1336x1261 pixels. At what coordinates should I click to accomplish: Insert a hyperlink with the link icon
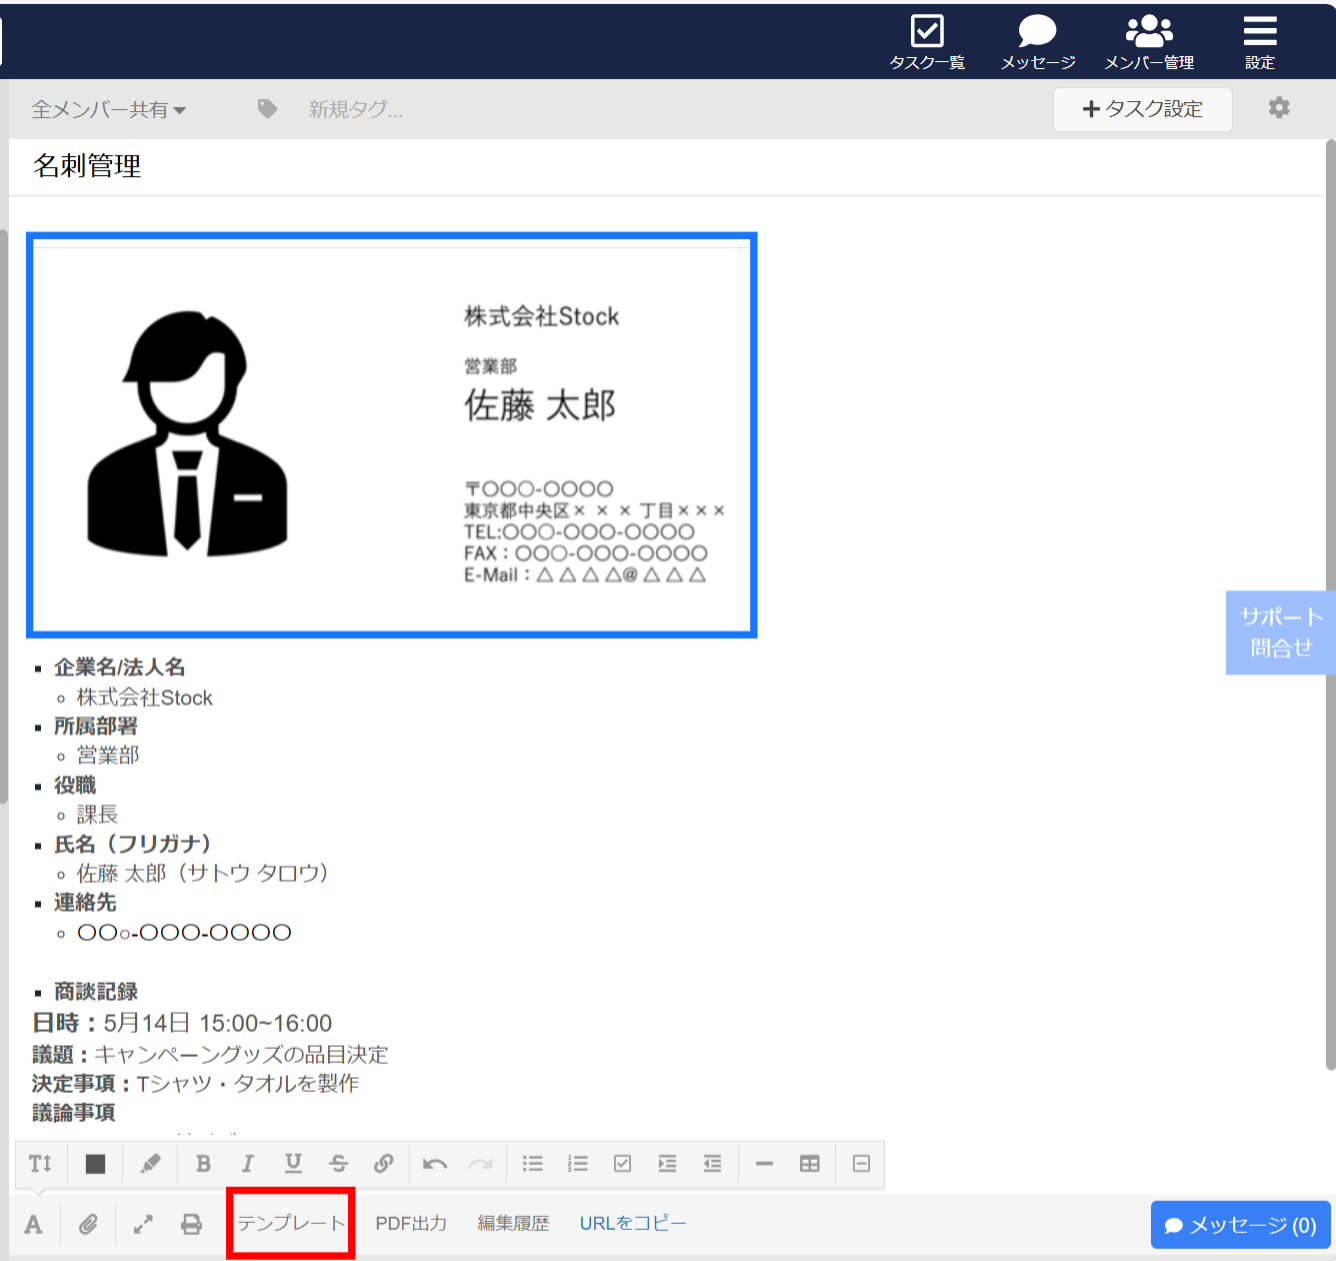click(384, 1163)
